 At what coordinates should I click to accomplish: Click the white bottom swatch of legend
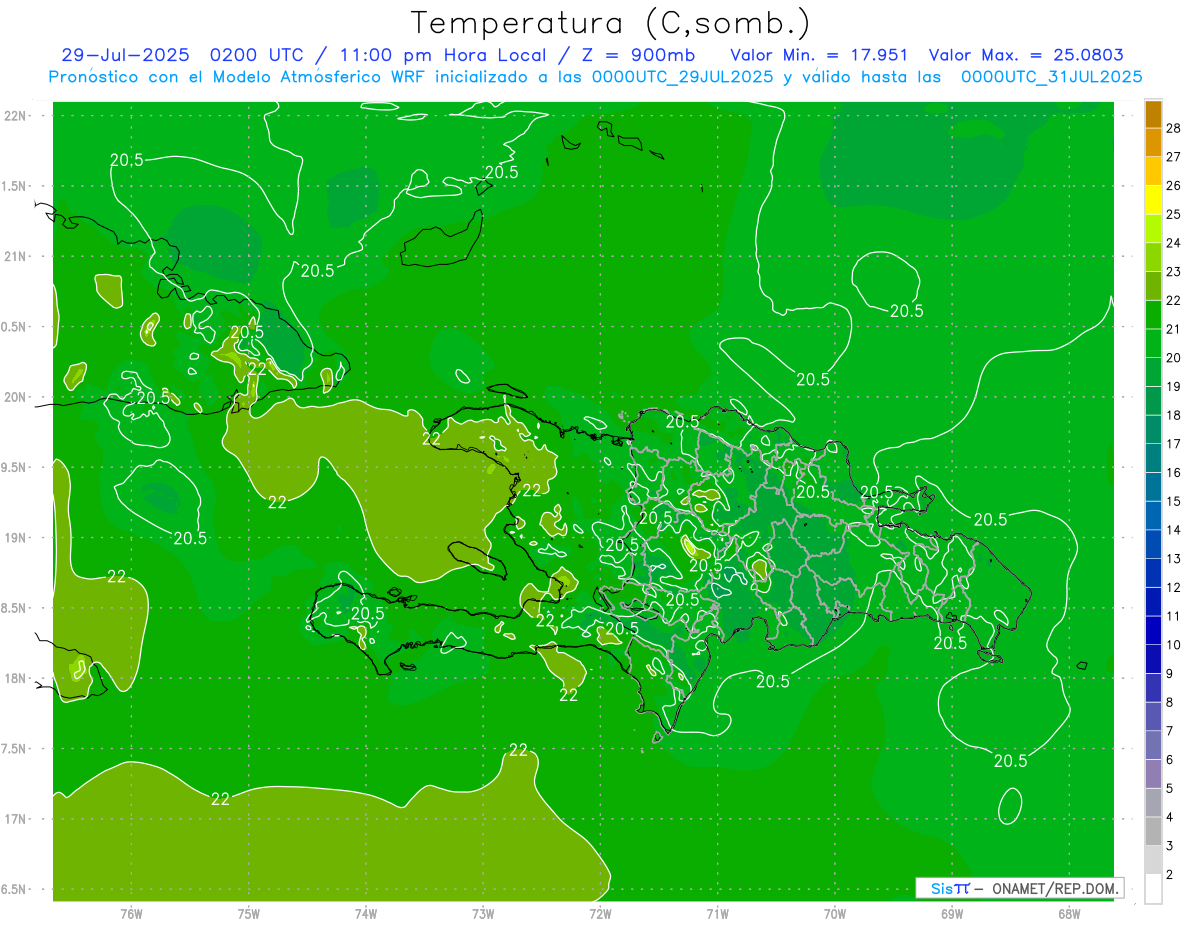(x=1153, y=889)
